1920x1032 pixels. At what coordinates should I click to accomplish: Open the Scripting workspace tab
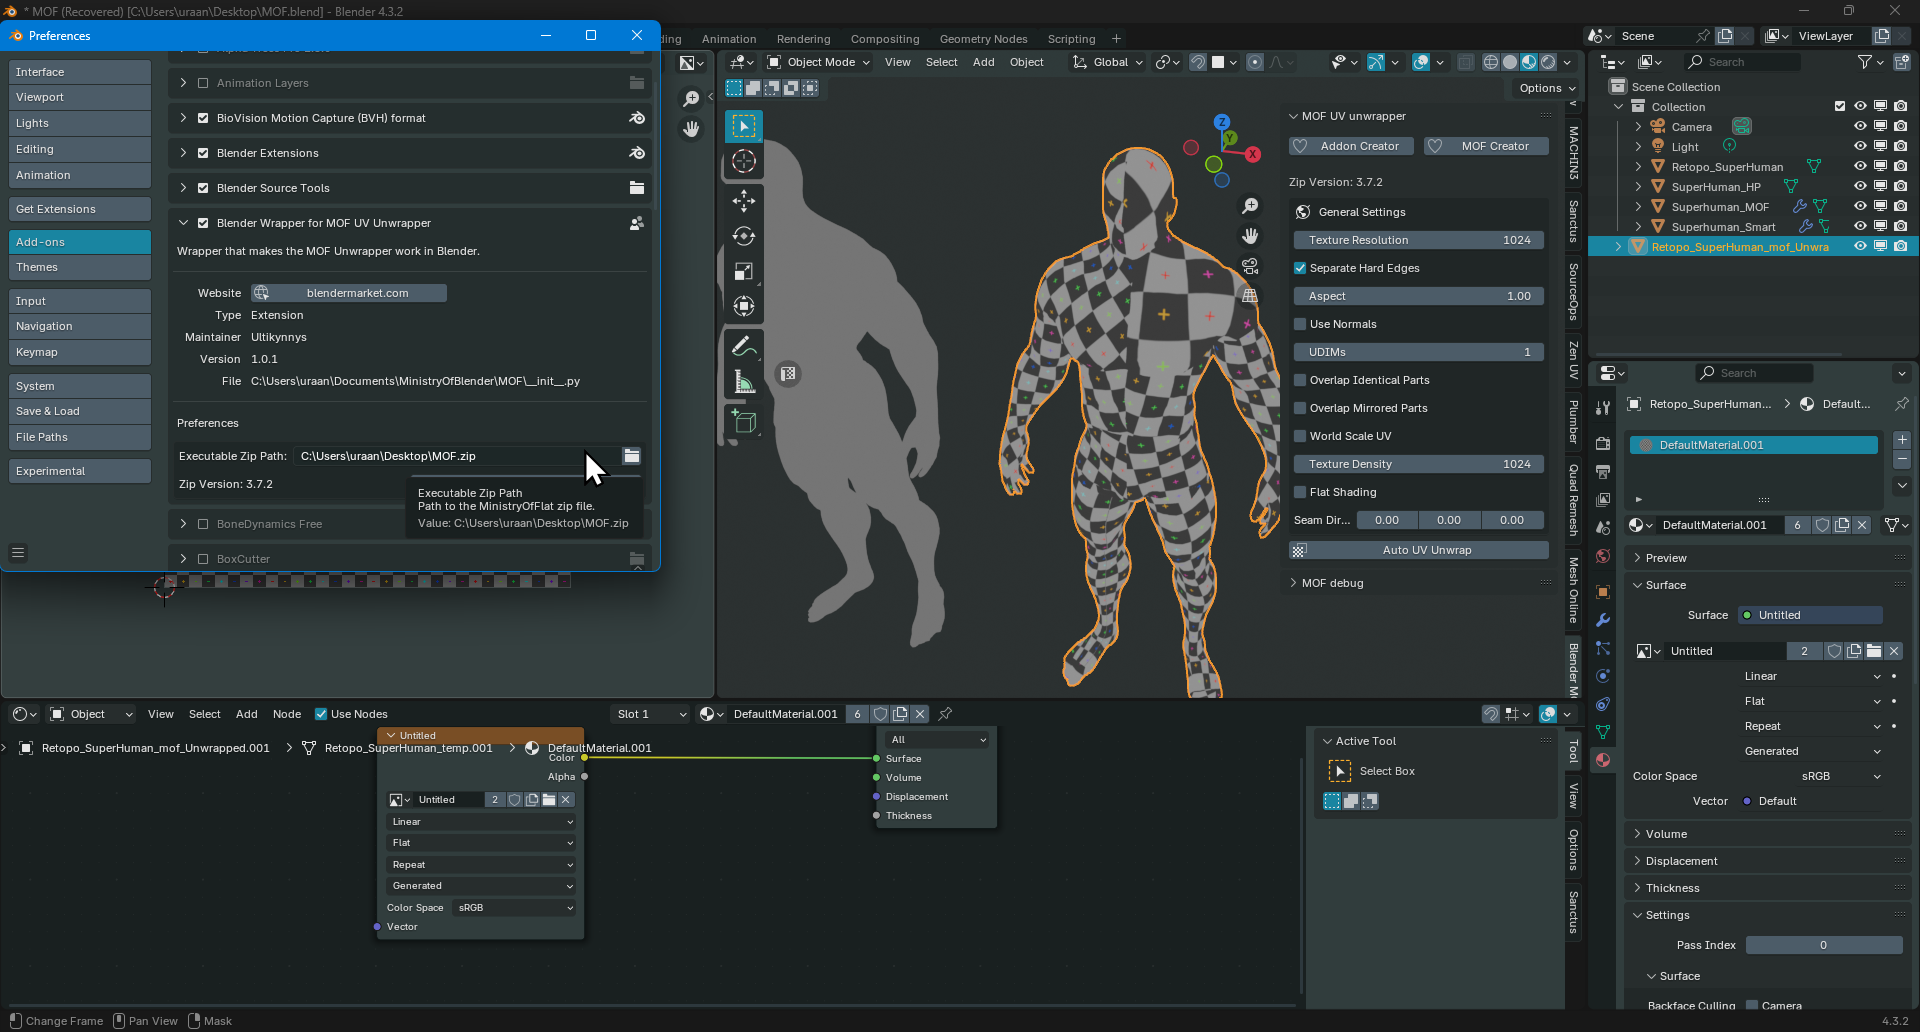click(x=1071, y=39)
